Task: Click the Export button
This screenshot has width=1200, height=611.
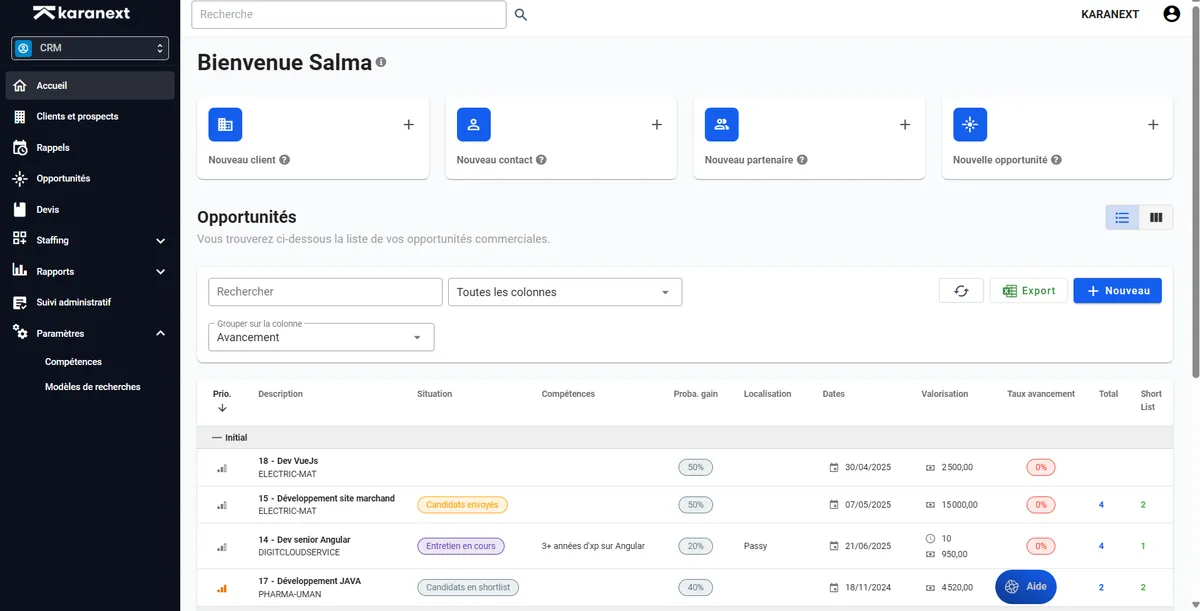Action: (x=1028, y=291)
